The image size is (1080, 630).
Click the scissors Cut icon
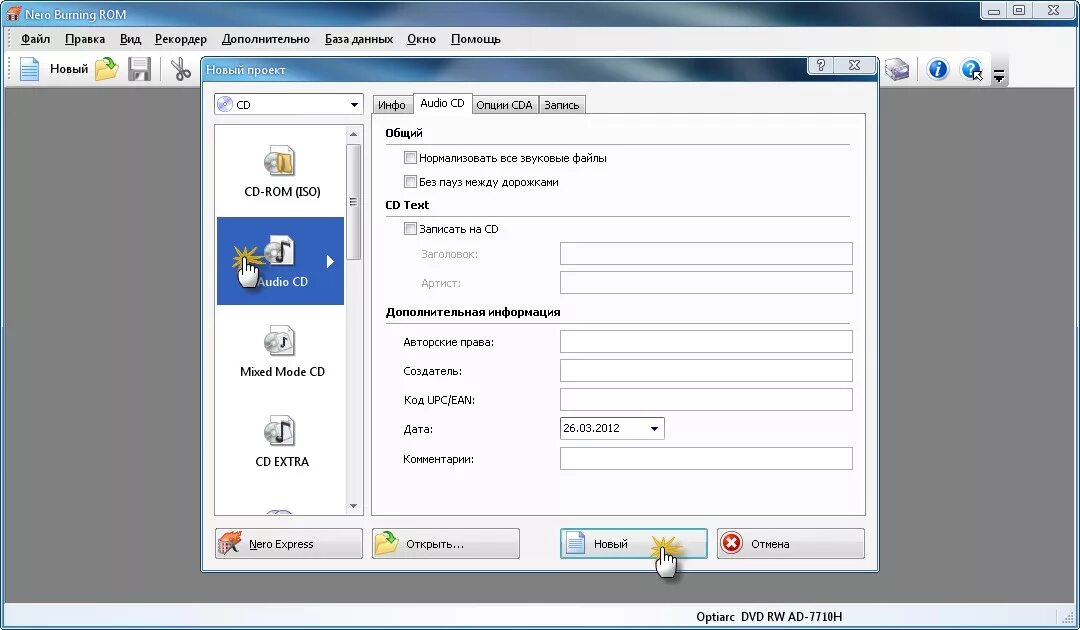(x=180, y=69)
